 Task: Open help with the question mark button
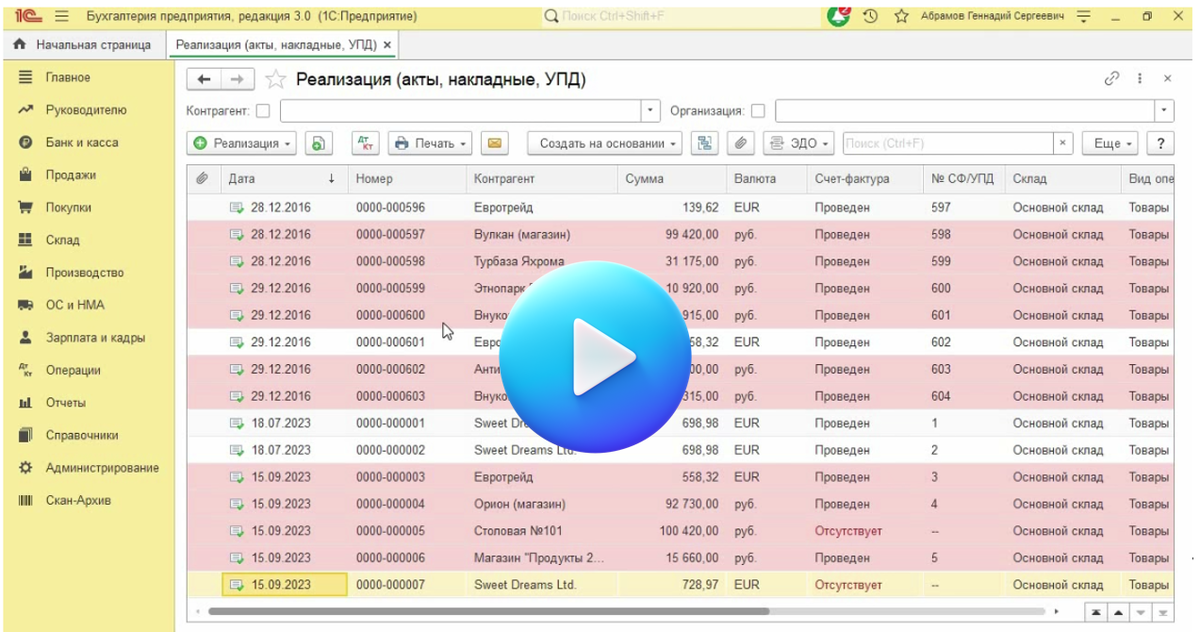coord(1160,143)
